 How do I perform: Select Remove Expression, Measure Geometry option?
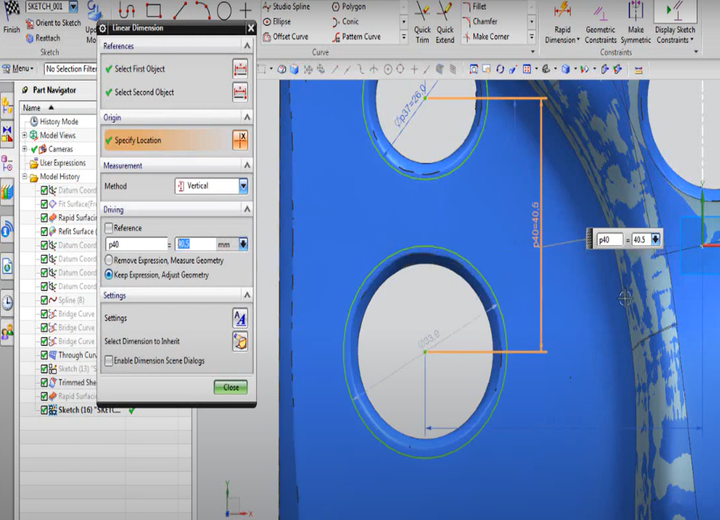point(109,260)
